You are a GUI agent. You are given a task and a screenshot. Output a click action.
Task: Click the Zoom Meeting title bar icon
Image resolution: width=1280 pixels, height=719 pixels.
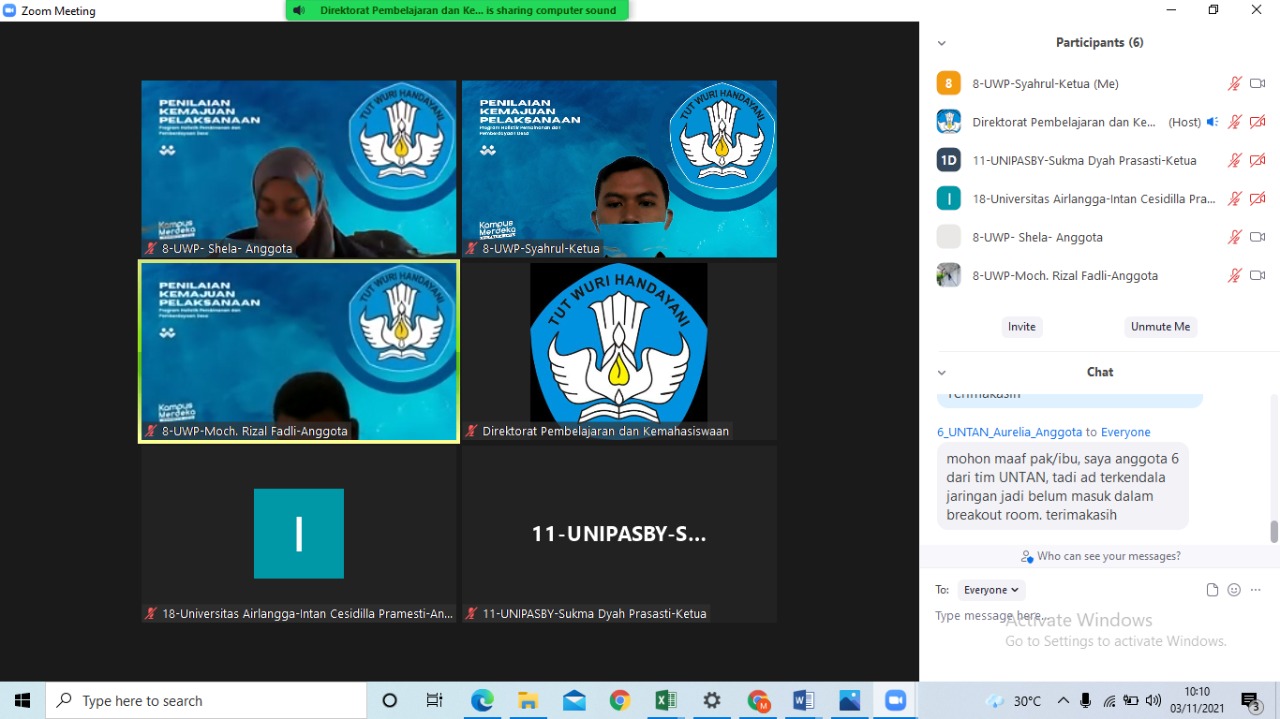click(10, 11)
